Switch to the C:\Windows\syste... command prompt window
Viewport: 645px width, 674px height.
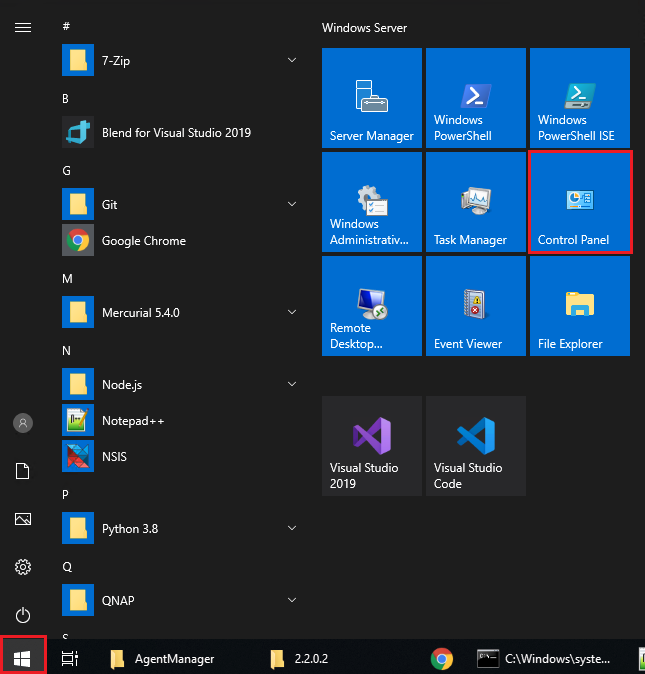point(544,659)
